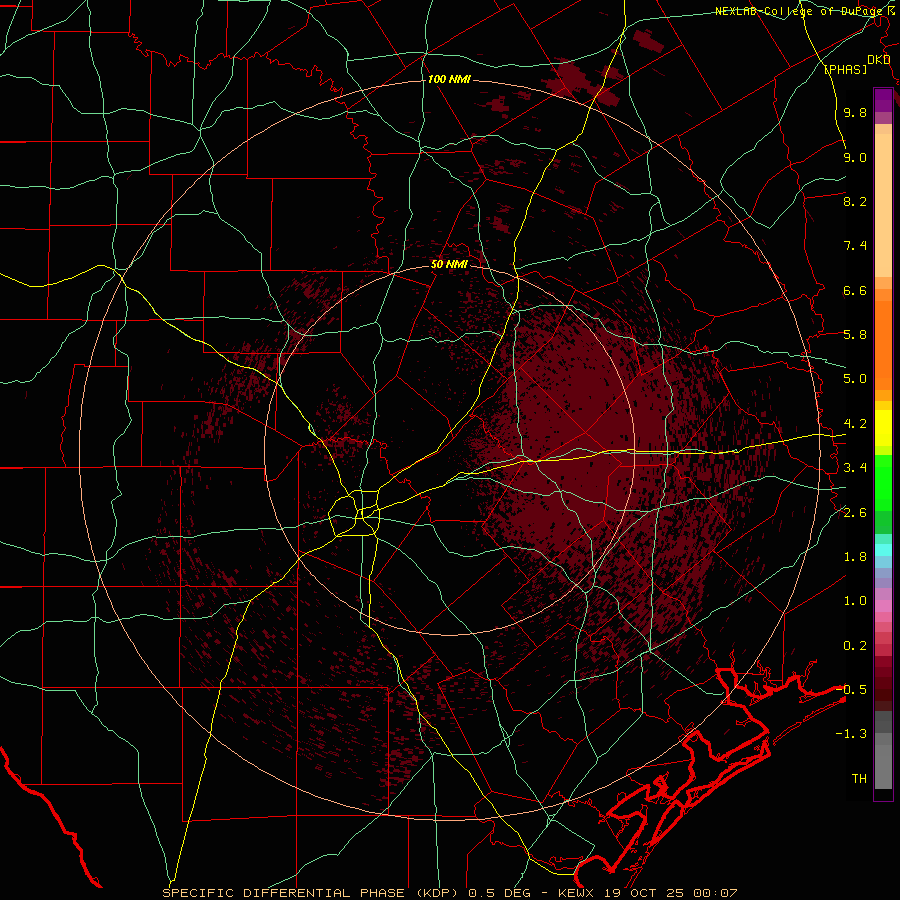
Task: Click the '50 NMI' range ring label
Action: pyautogui.click(x=449, y=265)
